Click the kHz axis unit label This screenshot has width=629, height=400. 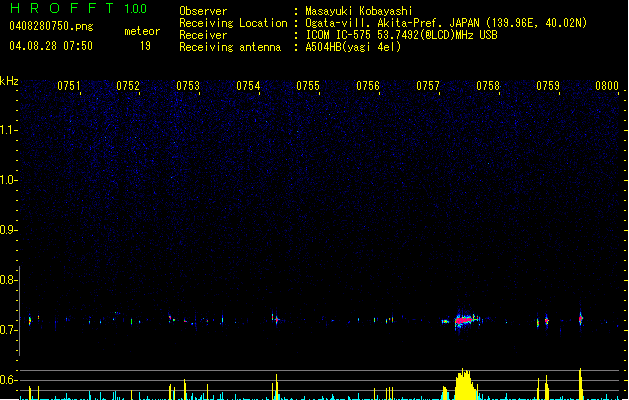point(9,81)
